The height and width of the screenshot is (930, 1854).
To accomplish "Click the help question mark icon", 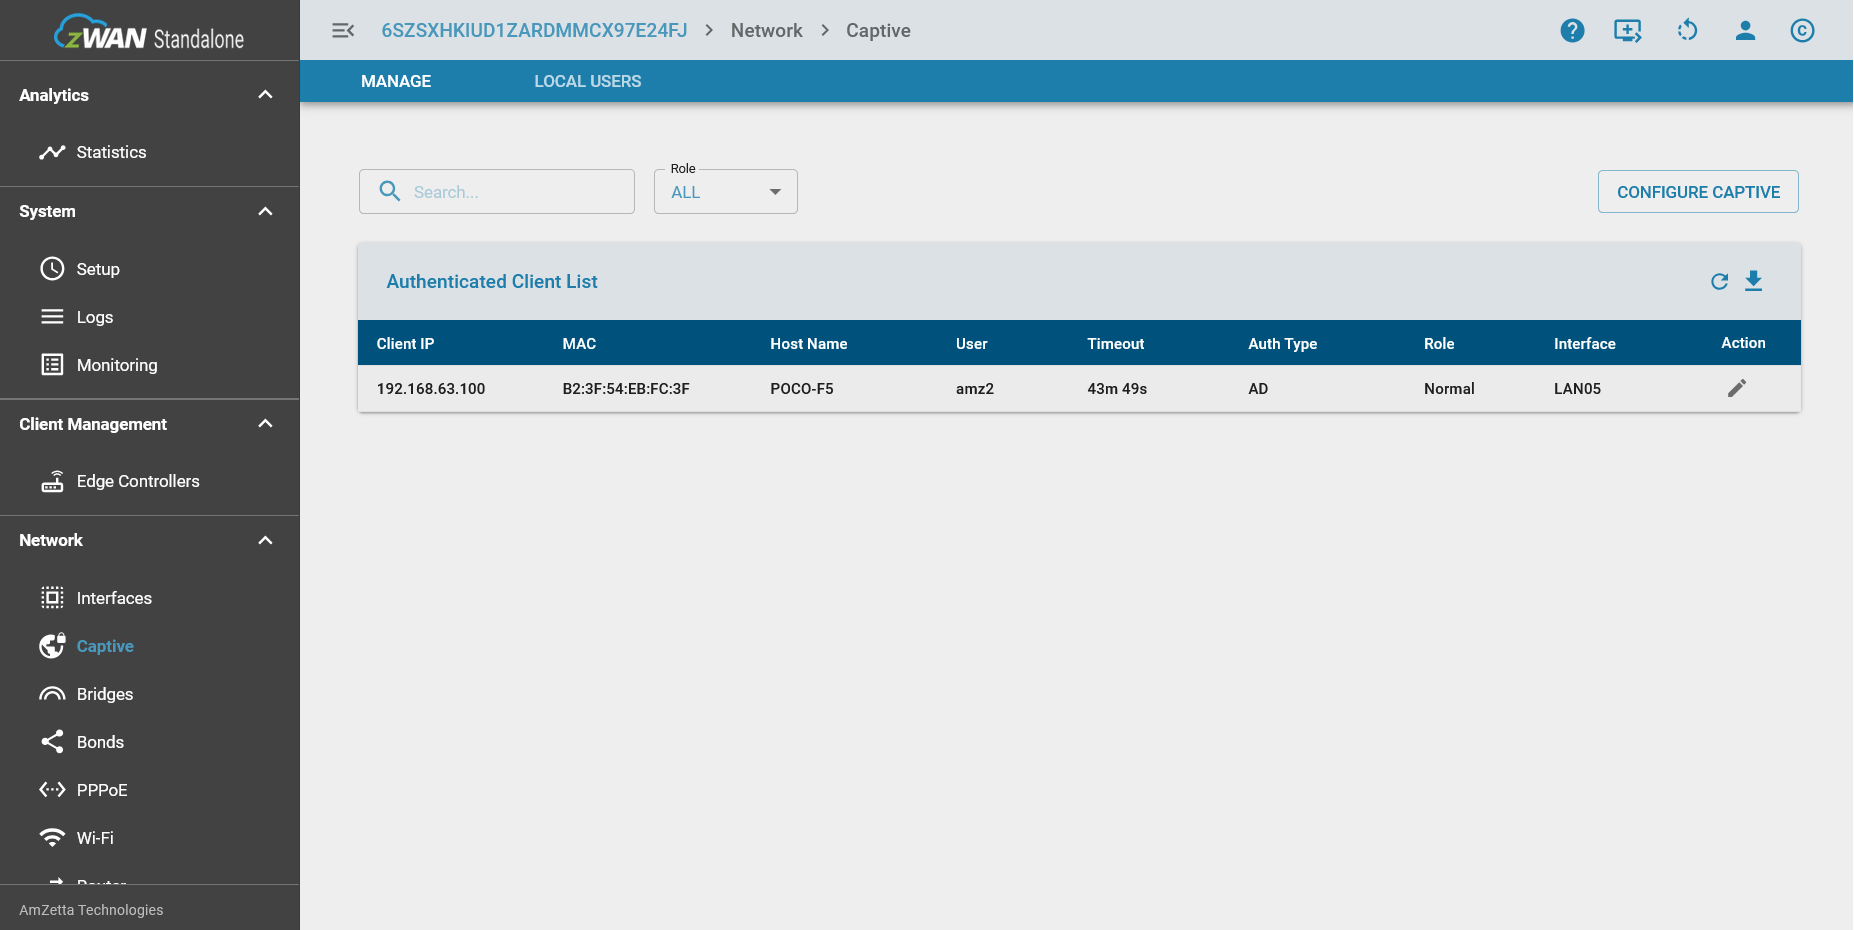I will pos(1572,31).
